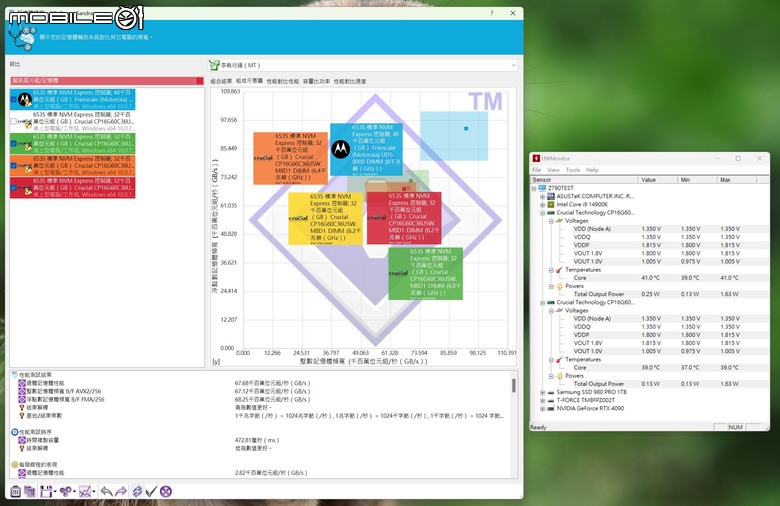The height and width of the screenshot is (506, 780).
Task: Click the purple gears options icon
Action: point(65,492)
